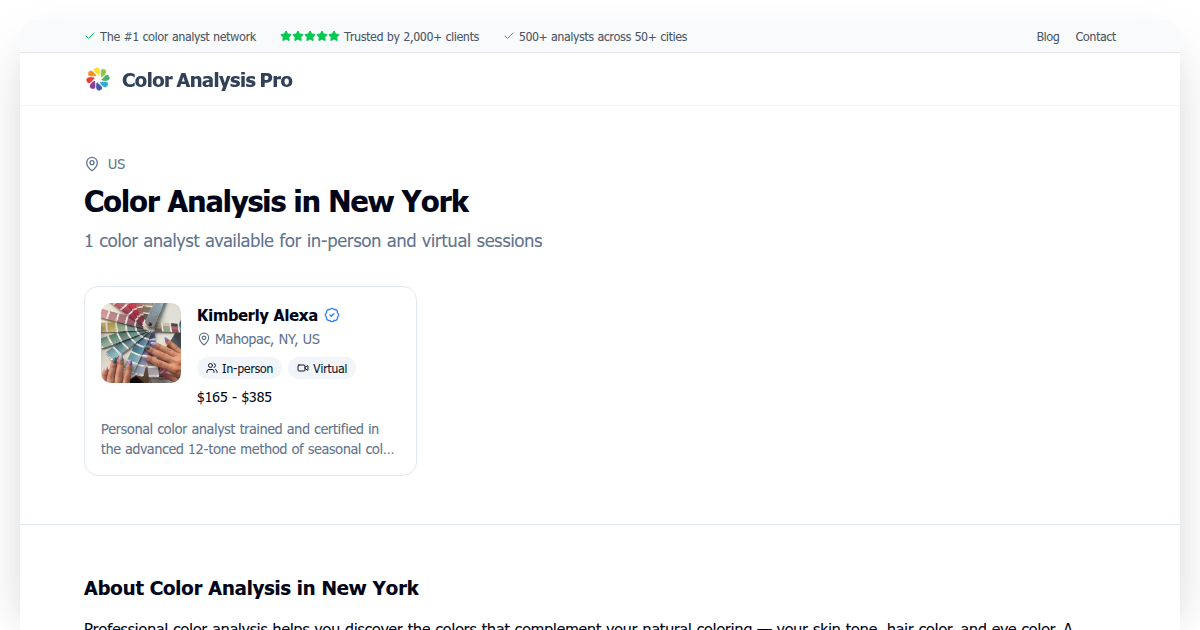Click Kimberly Alexa's verified badge icon
The width and height of the screenshot is (1200, 630).
[333, 315]
